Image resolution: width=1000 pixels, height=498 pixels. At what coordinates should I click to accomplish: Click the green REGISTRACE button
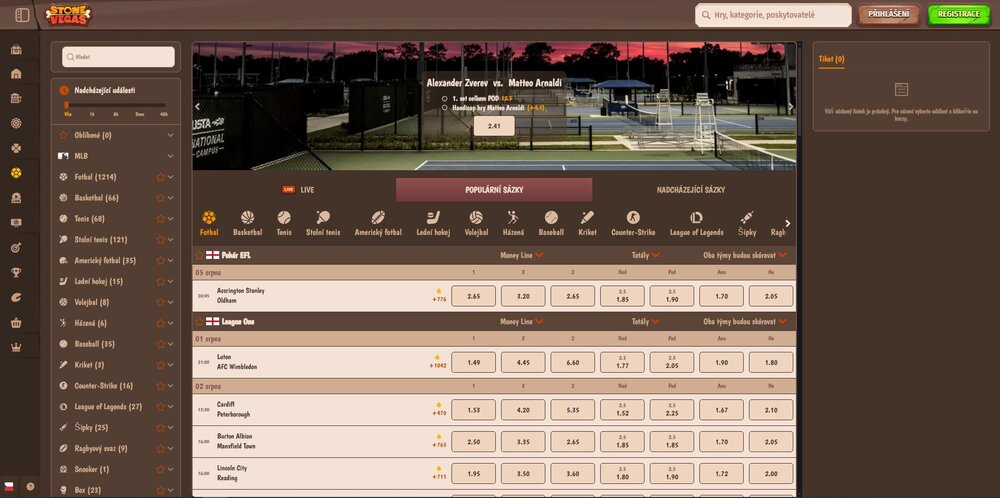tap(958, 15)
